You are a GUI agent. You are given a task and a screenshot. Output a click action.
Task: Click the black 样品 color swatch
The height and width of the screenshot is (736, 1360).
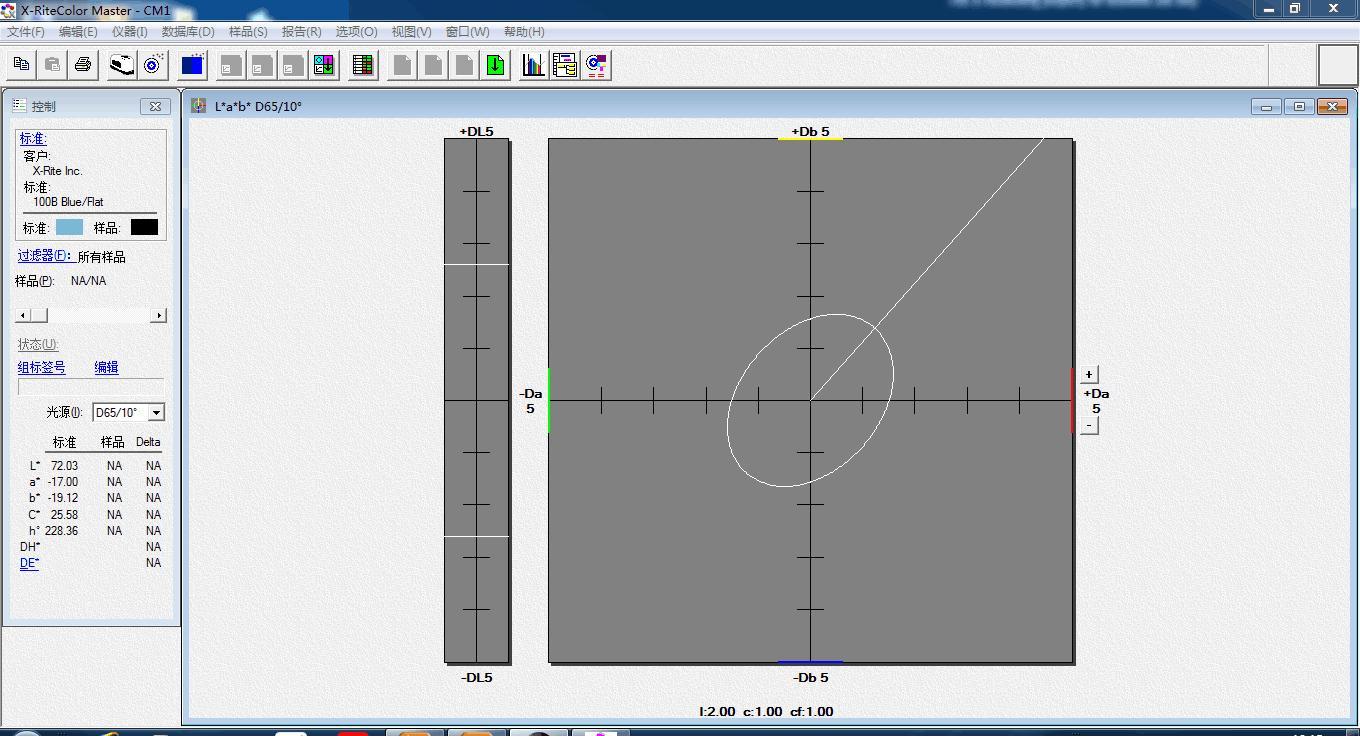(144, 227)
